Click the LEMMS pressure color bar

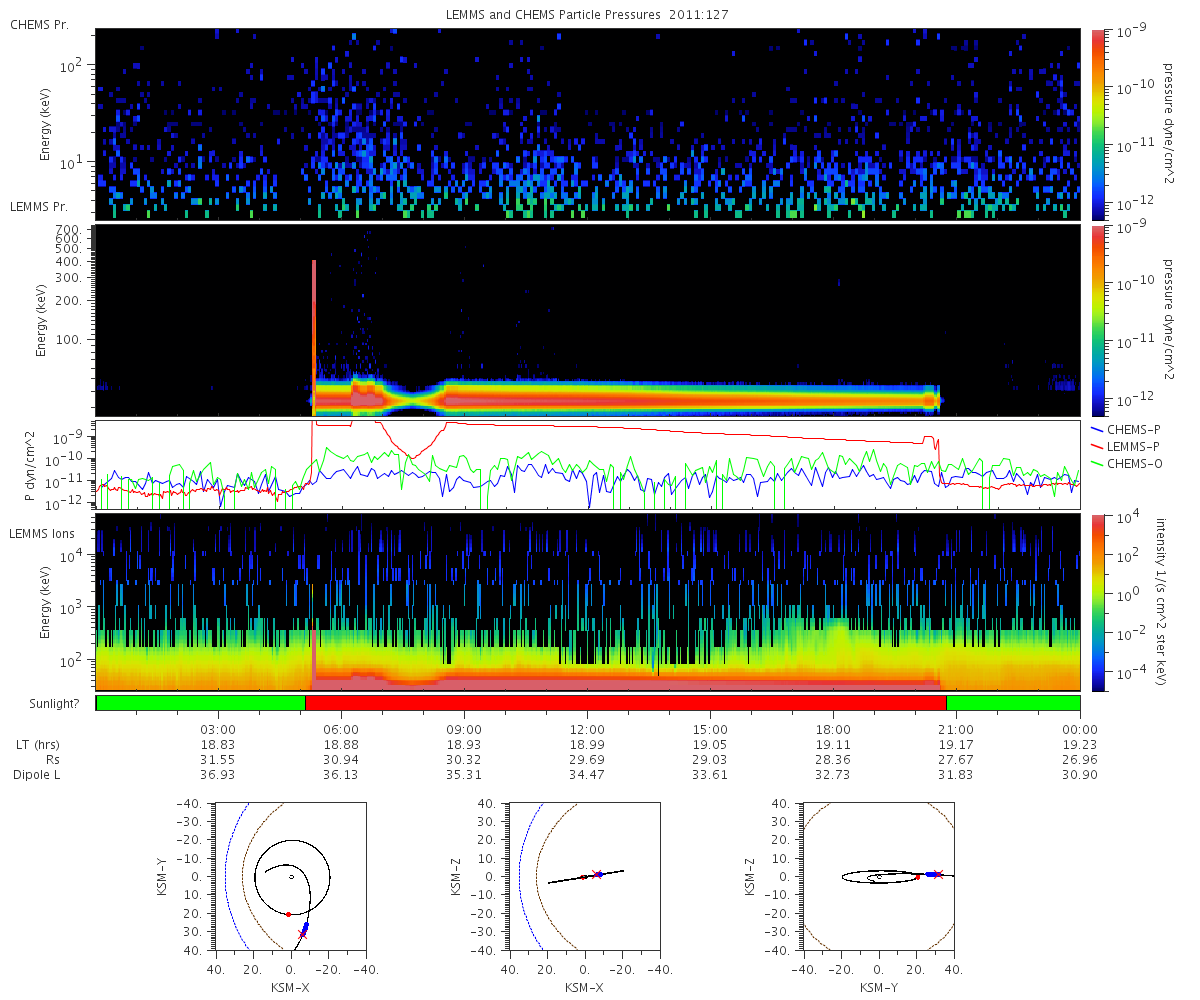tap(1097, 320)
